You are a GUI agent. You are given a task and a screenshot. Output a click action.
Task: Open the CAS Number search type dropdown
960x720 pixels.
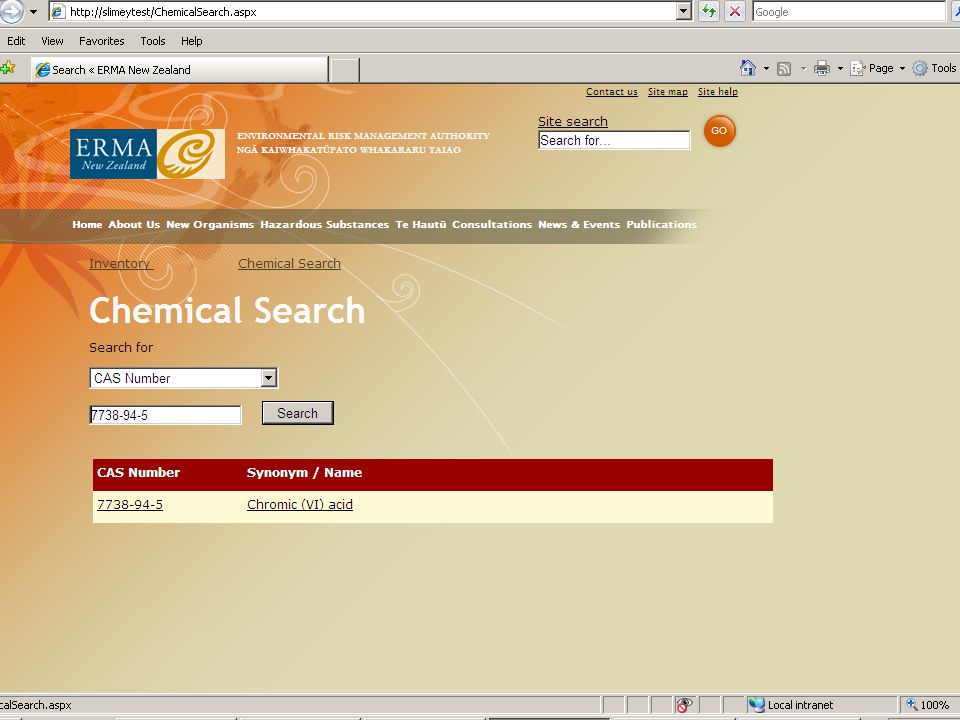click(x=184, y=378)
